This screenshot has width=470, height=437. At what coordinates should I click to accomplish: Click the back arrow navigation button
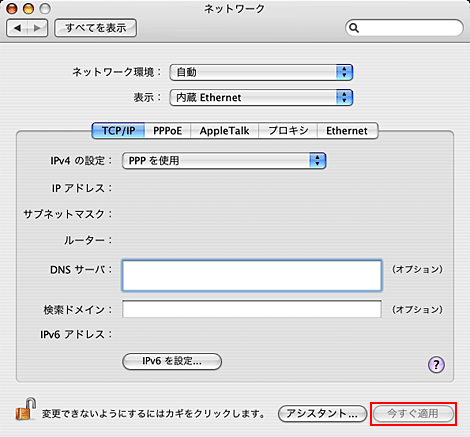tap(17, 28)
